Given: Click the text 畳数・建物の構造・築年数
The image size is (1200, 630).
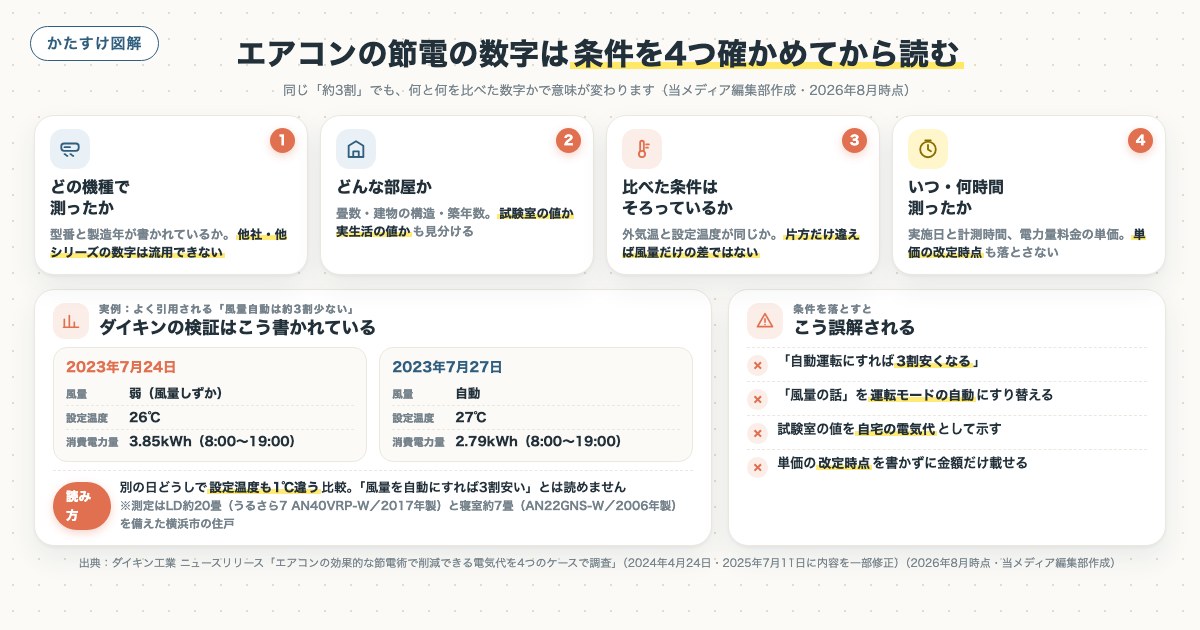Looking at the screenshot, I should [413, 213].
